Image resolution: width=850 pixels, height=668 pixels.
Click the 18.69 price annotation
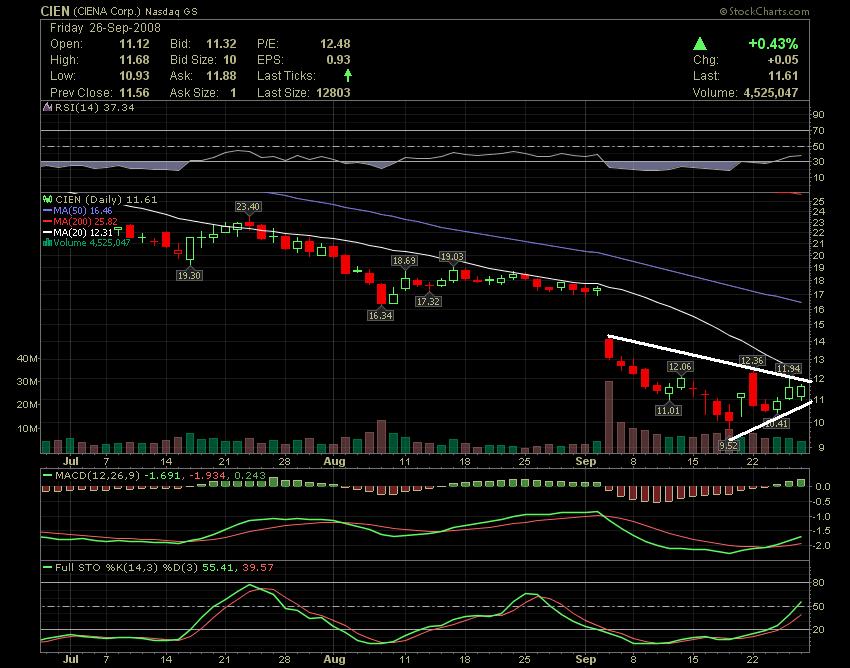pos(404,261)
